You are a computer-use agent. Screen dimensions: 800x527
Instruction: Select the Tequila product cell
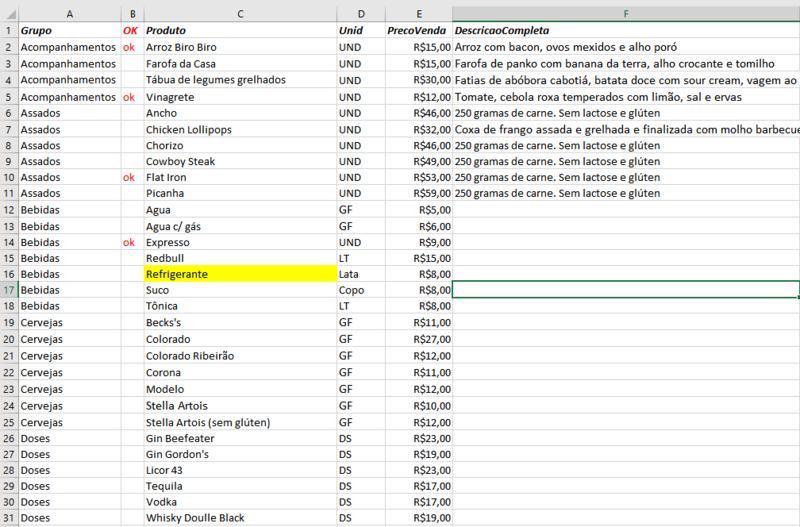tap(240, 486)
